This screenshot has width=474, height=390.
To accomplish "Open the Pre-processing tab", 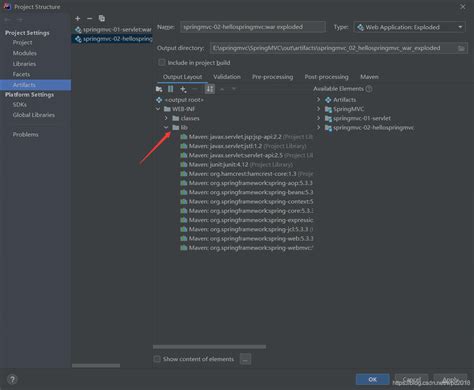I will pos(272,77).
